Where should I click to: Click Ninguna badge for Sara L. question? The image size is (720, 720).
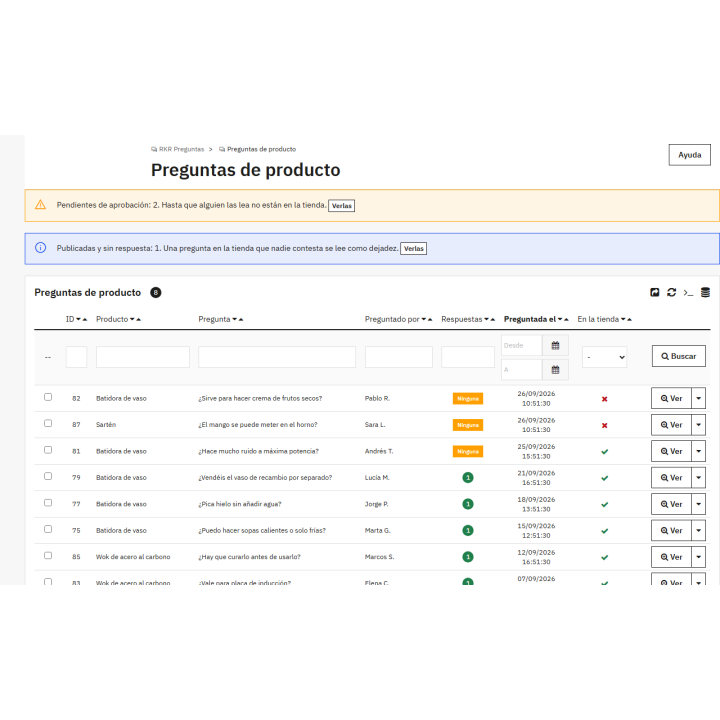pyautogui.click(x=467, y=425)
